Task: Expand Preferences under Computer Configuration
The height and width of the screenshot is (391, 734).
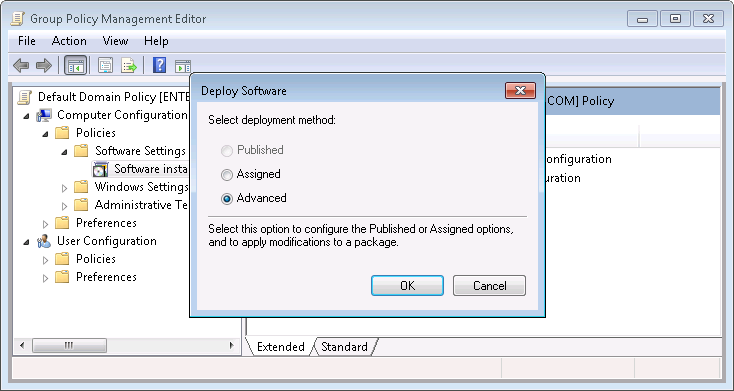Action: tap(45, 224)
